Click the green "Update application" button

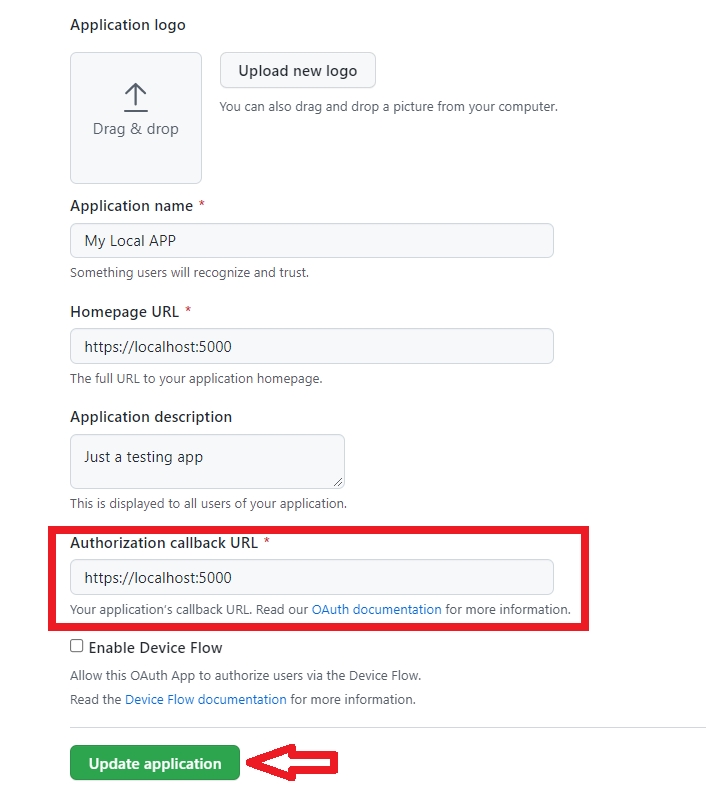tap(155, 763)
